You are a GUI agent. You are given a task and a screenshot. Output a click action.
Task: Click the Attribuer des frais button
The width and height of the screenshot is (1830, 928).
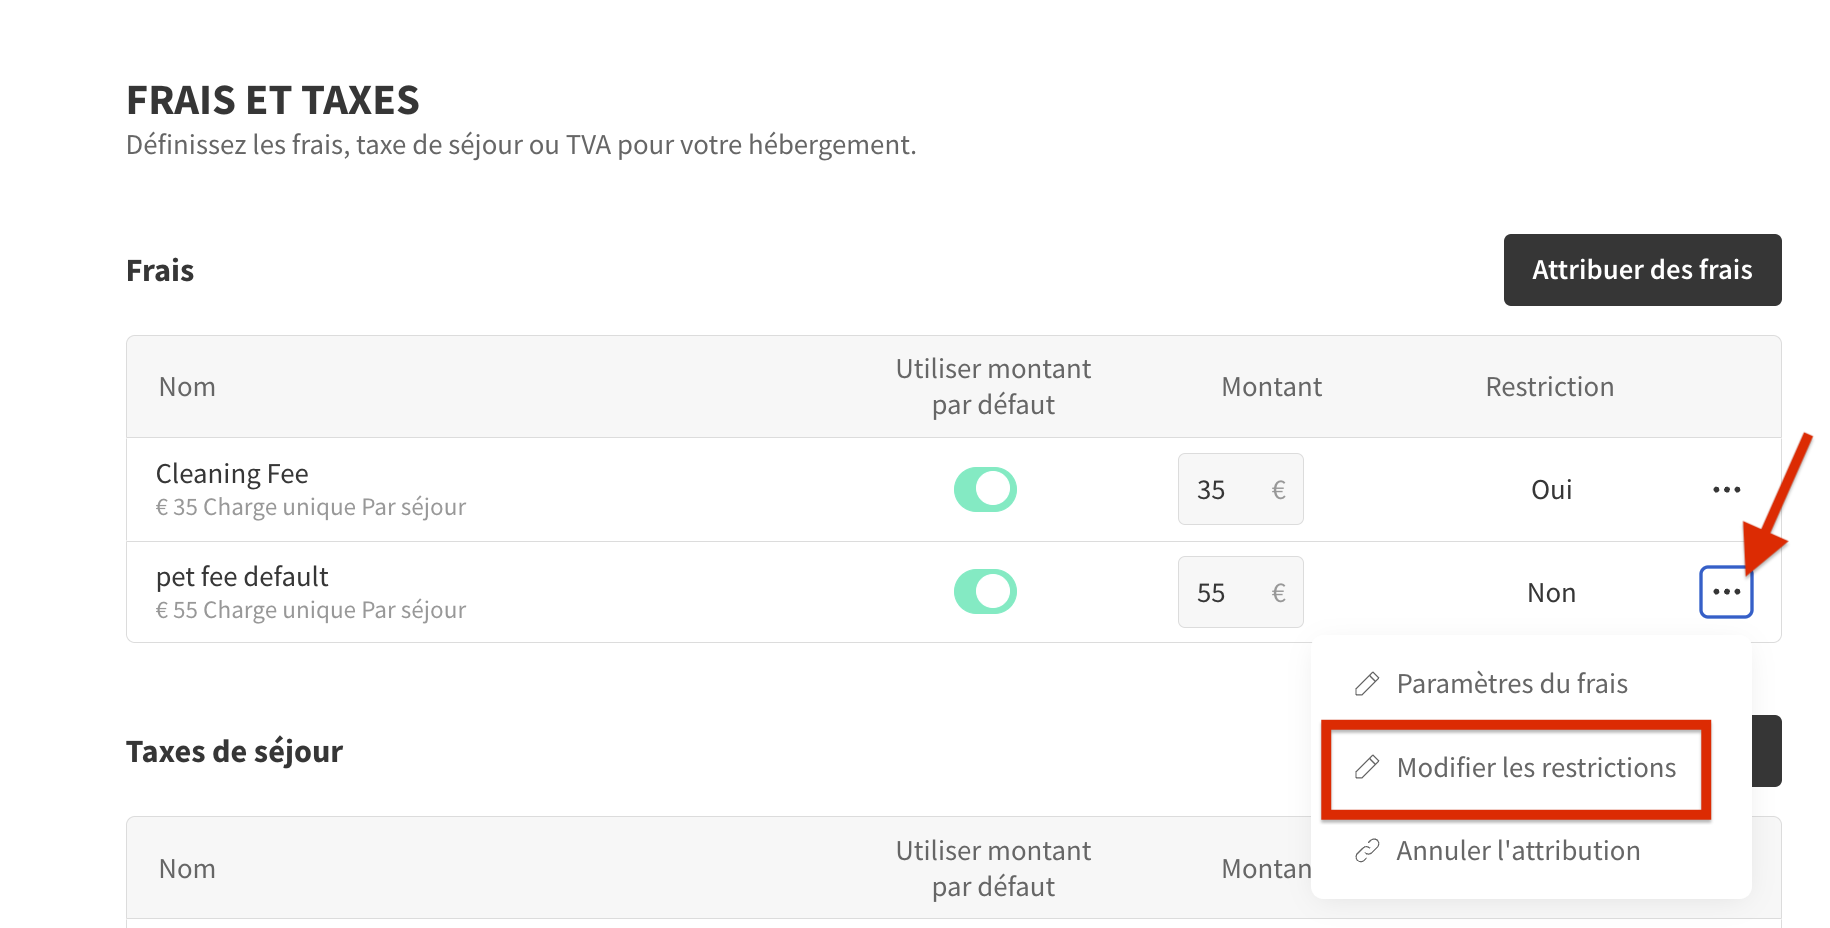tap(1642, 270)
